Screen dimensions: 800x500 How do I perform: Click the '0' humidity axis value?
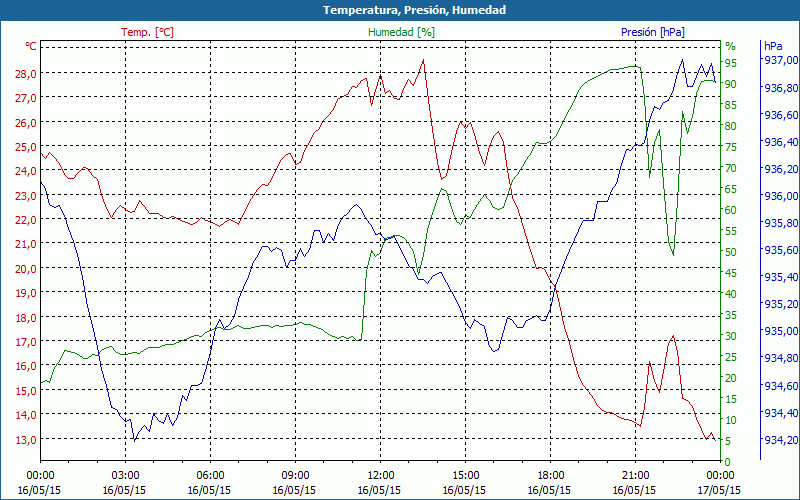pyautogui.click(x=728, y=462)
